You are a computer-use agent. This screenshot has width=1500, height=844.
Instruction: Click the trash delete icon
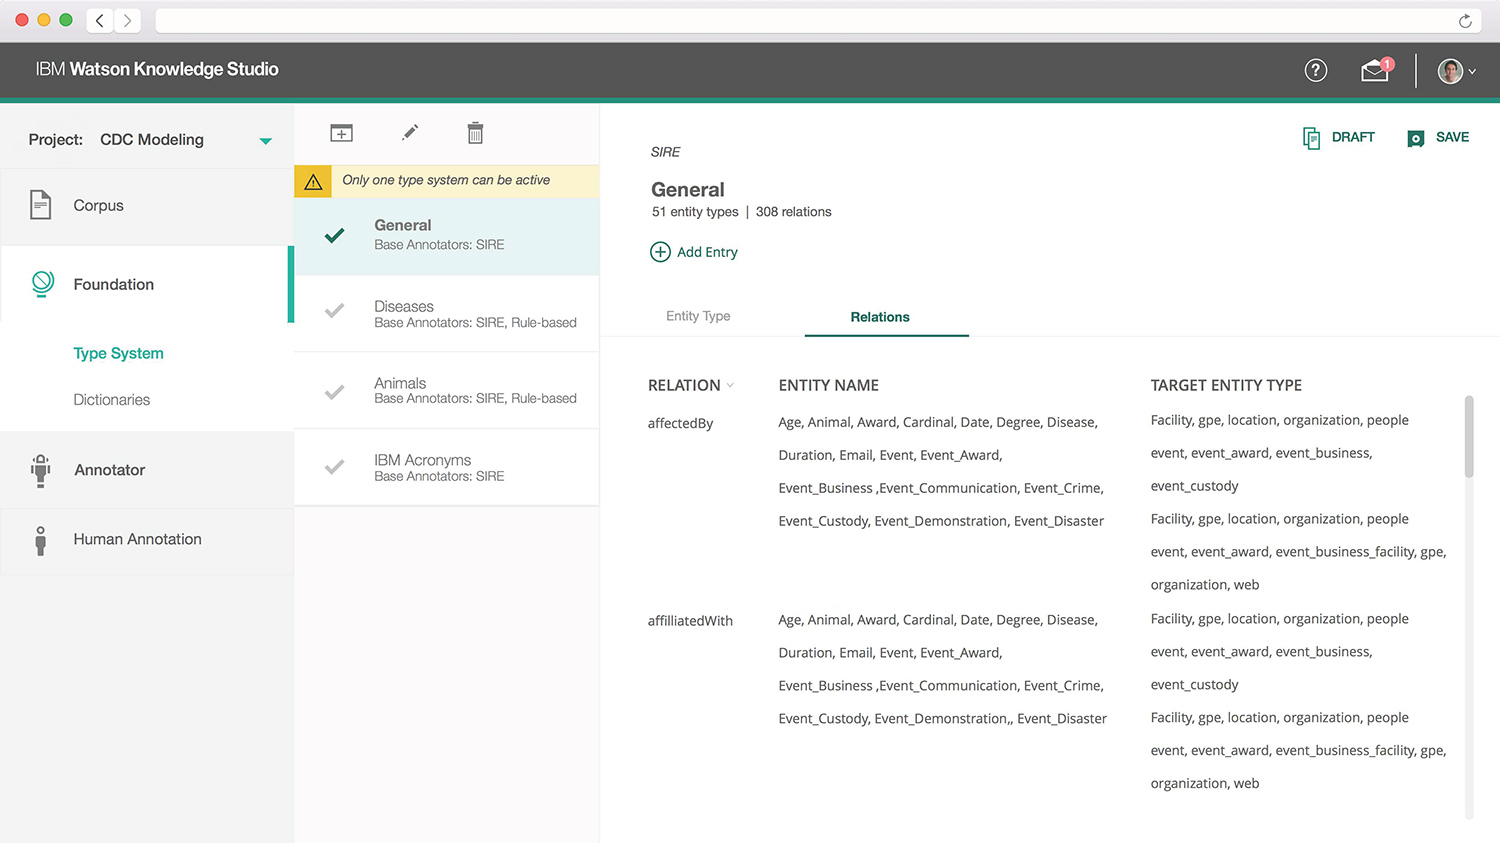point(476,133)
